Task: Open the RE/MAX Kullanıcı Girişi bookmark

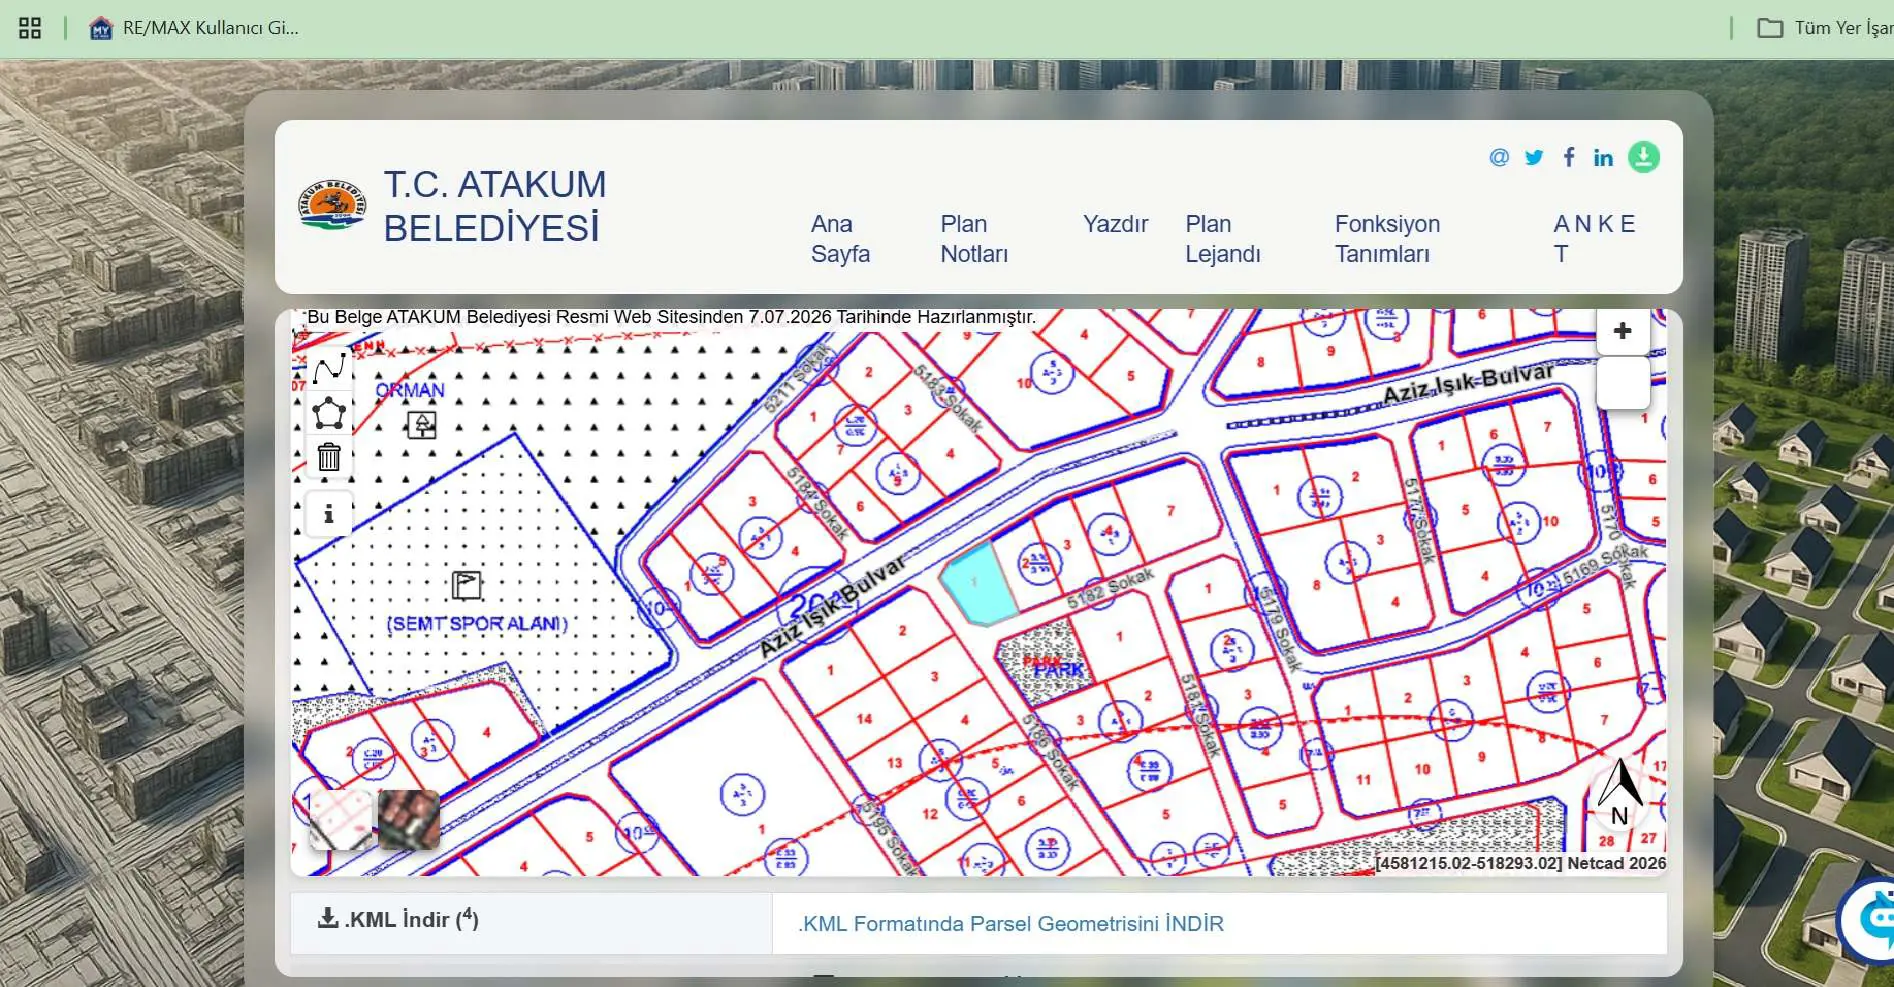Action: (x=194, y=28)
